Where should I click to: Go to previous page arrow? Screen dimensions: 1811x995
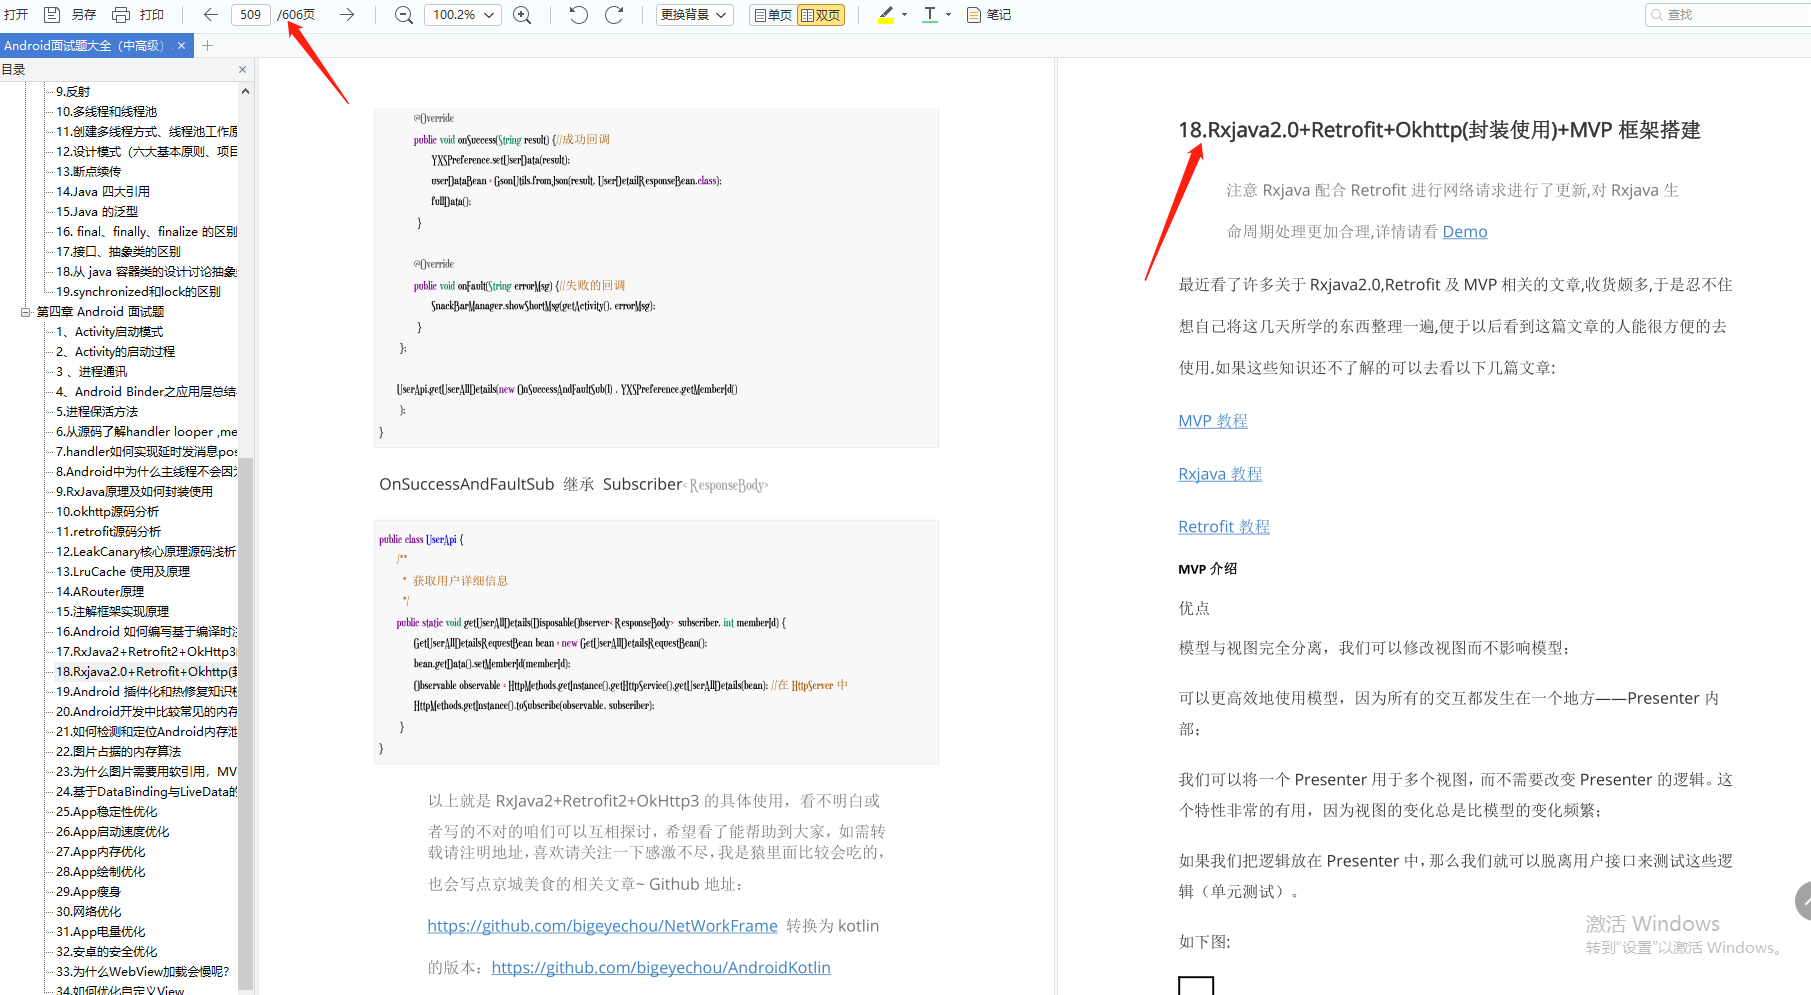tap(210, 15)
